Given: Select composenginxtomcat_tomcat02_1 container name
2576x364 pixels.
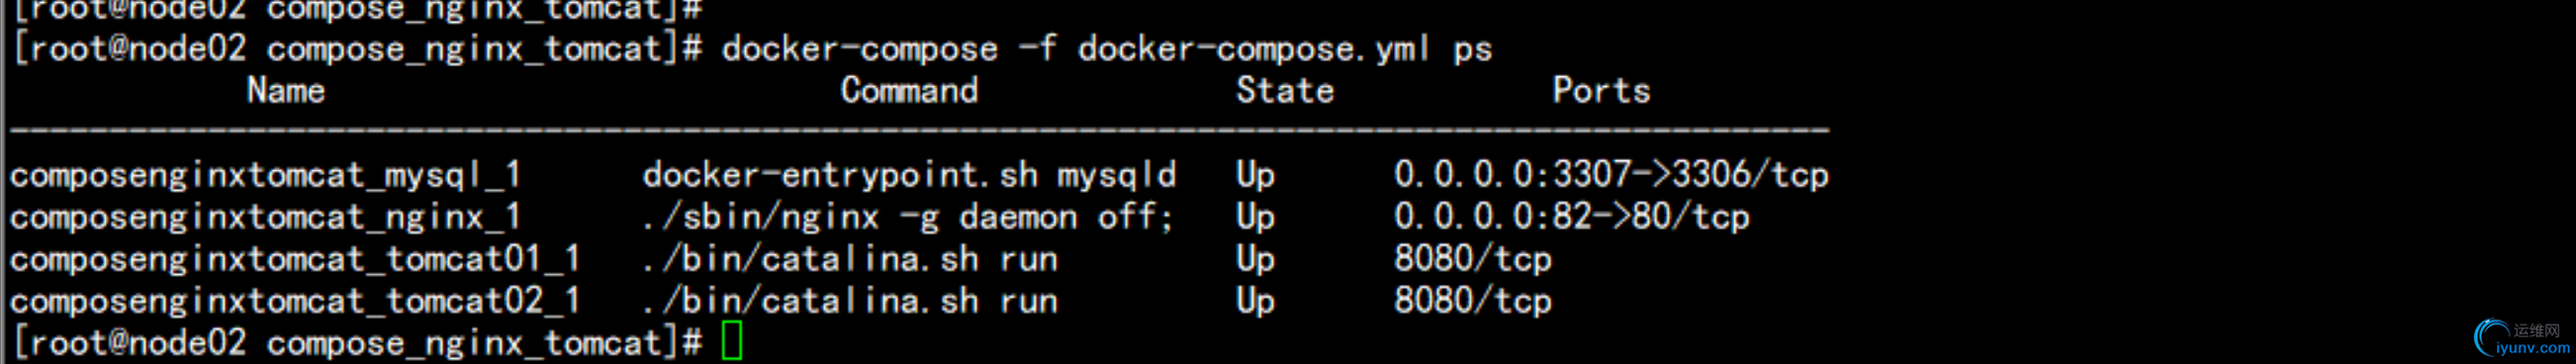Looking at the screenshot, I should 295,301.
